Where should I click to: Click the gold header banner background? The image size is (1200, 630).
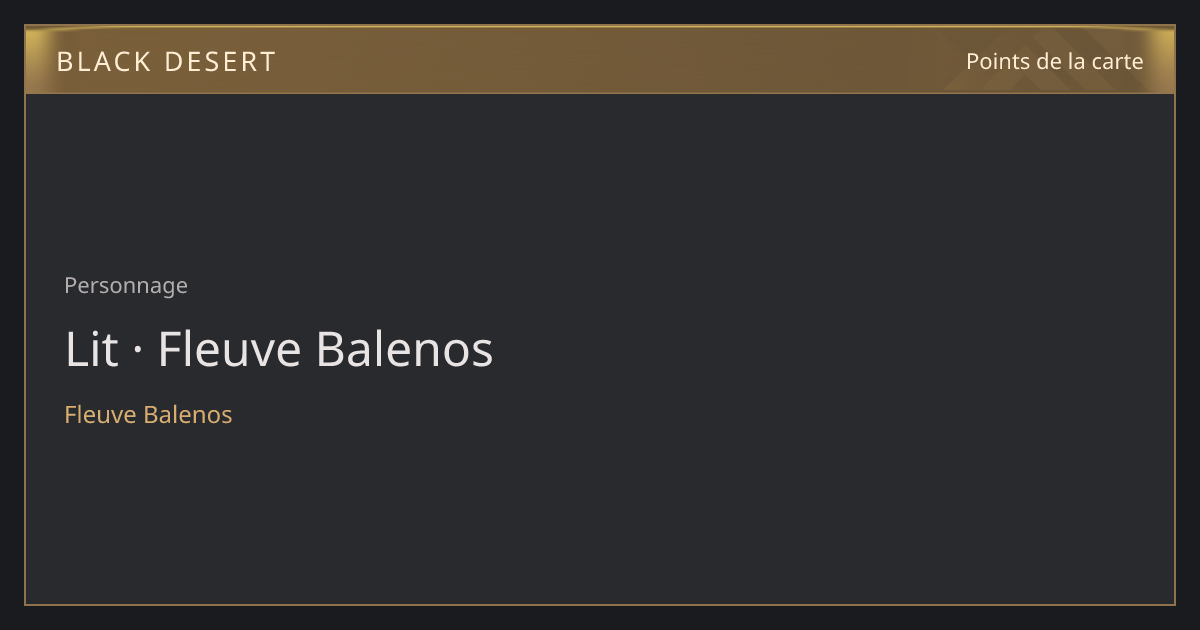click(x=600, y=60)
